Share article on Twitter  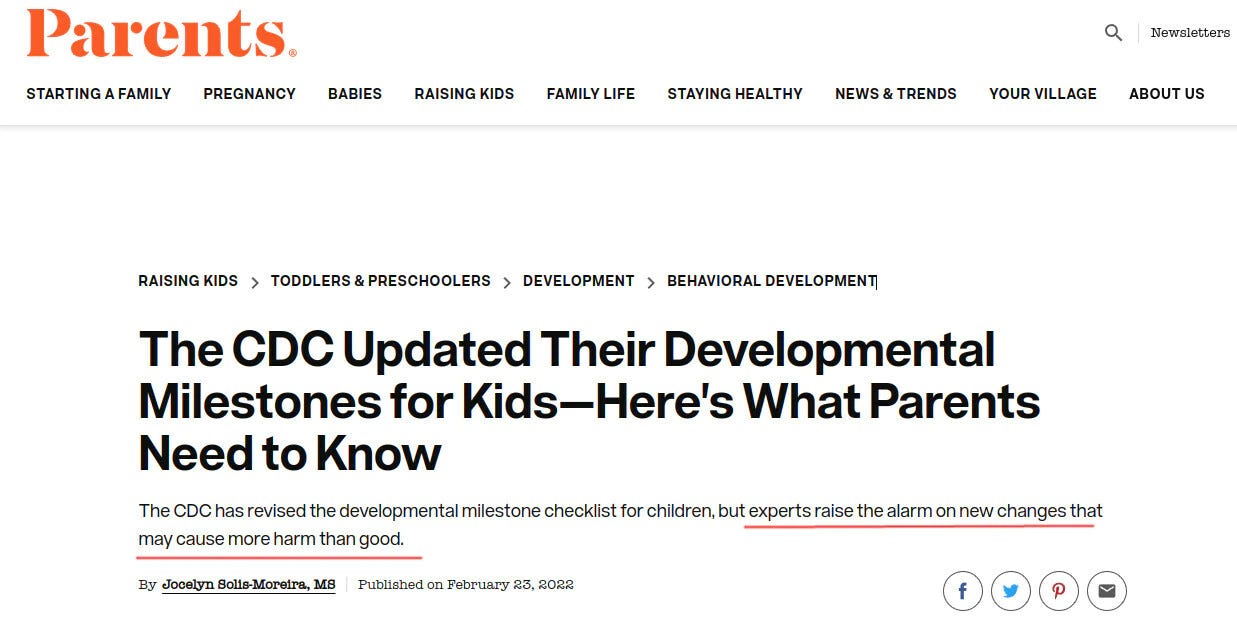click(x=1010, y=591)
